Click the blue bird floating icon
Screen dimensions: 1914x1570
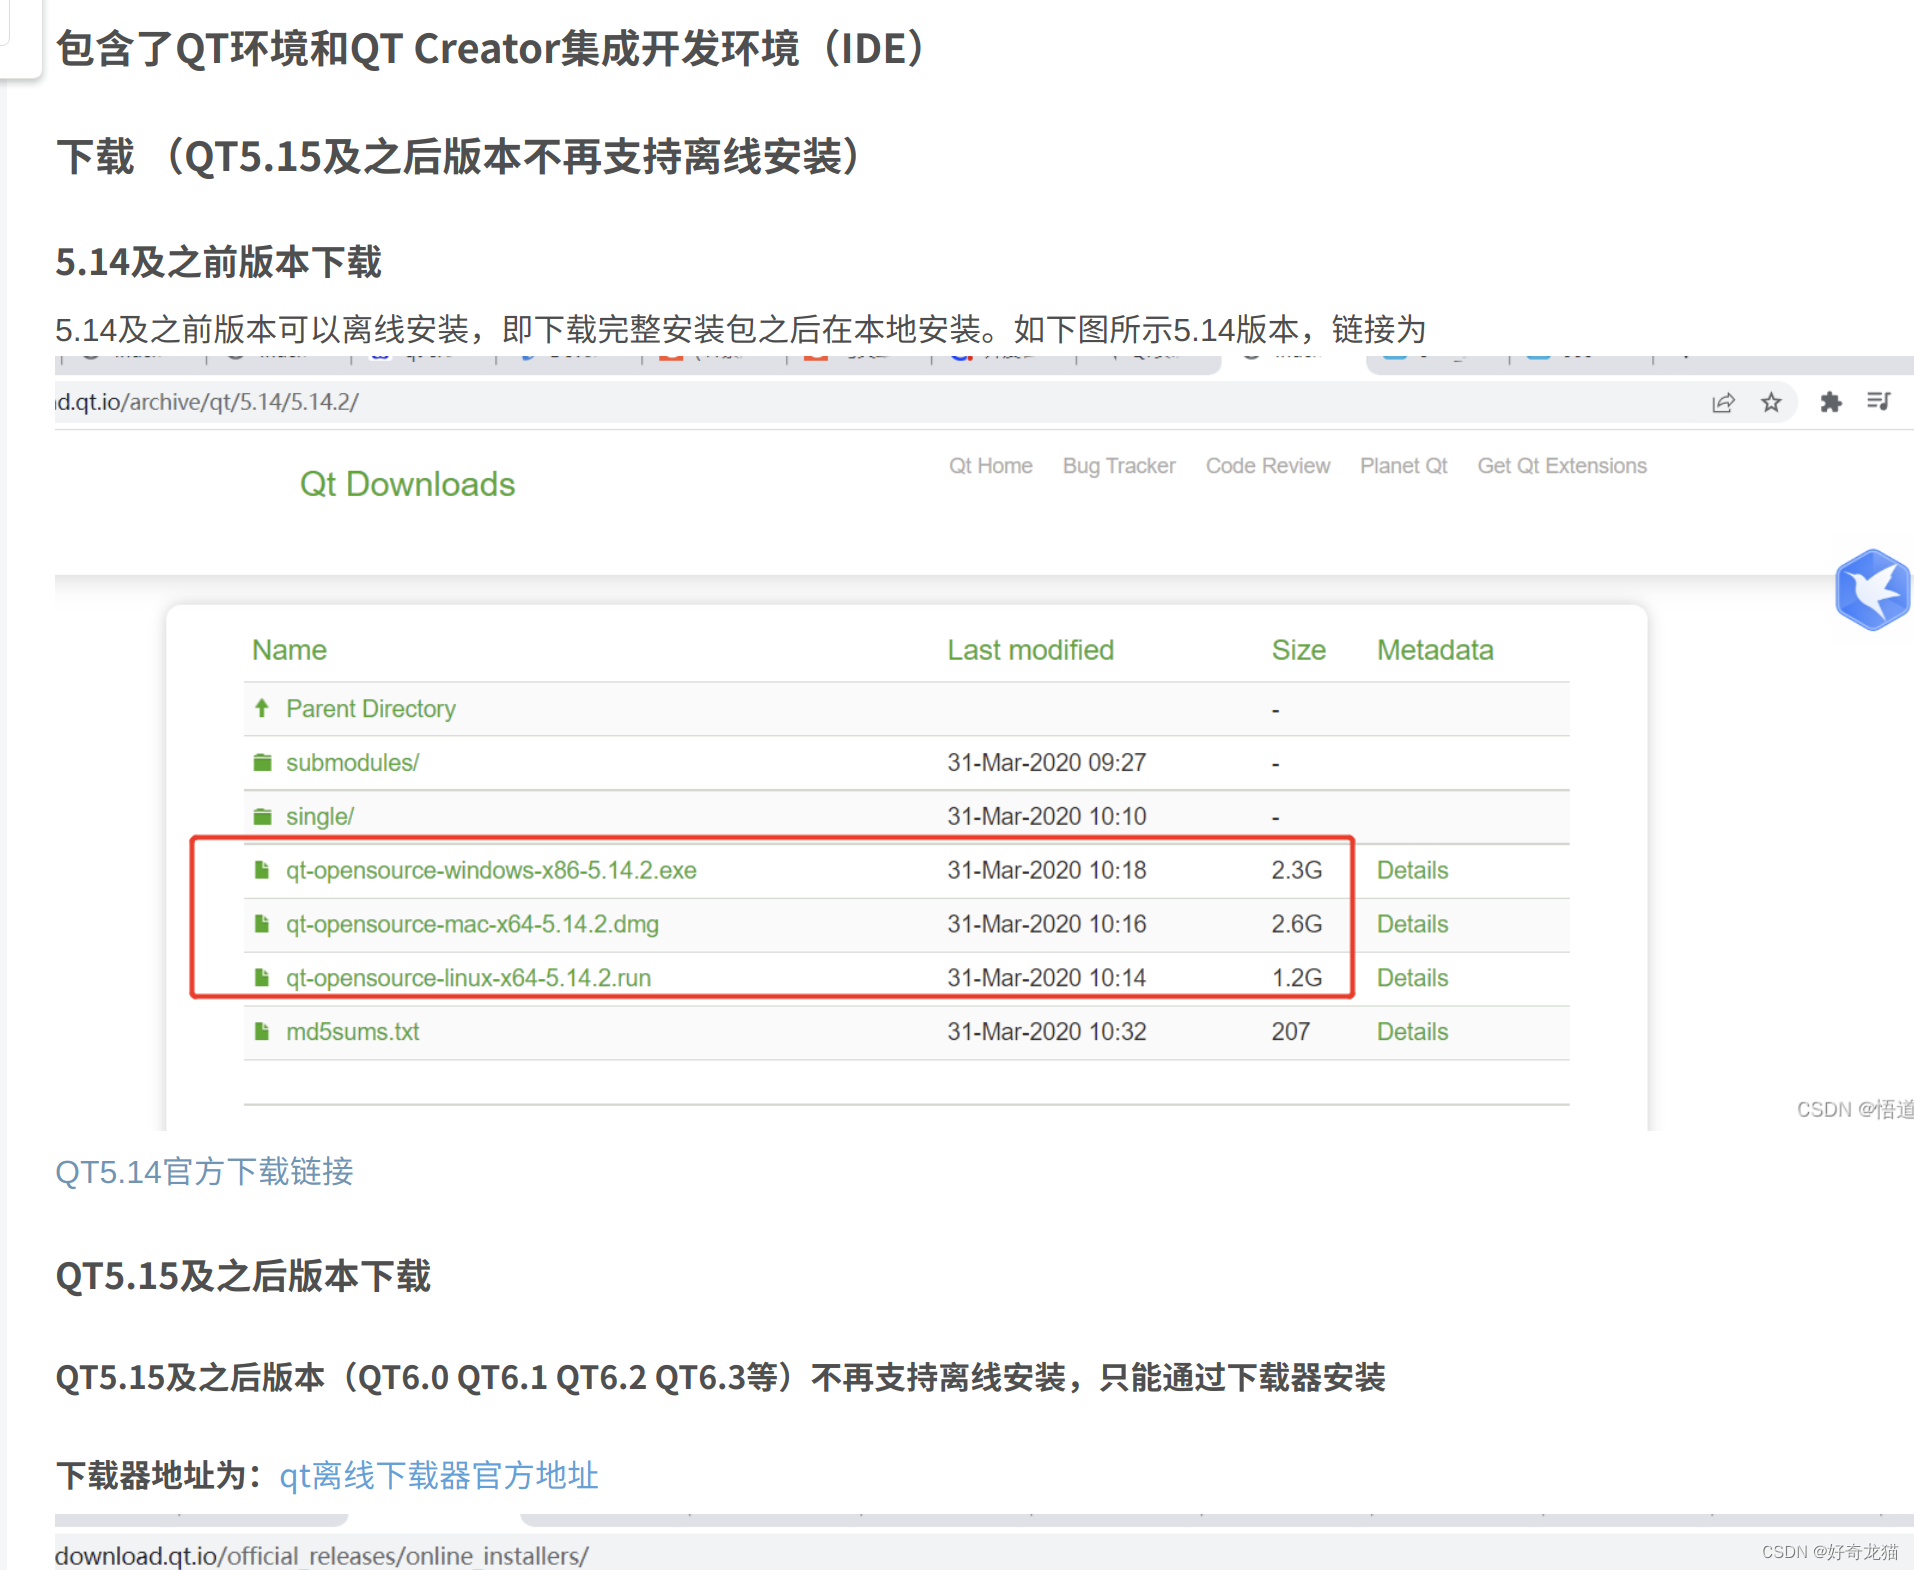coord(1873,590)
